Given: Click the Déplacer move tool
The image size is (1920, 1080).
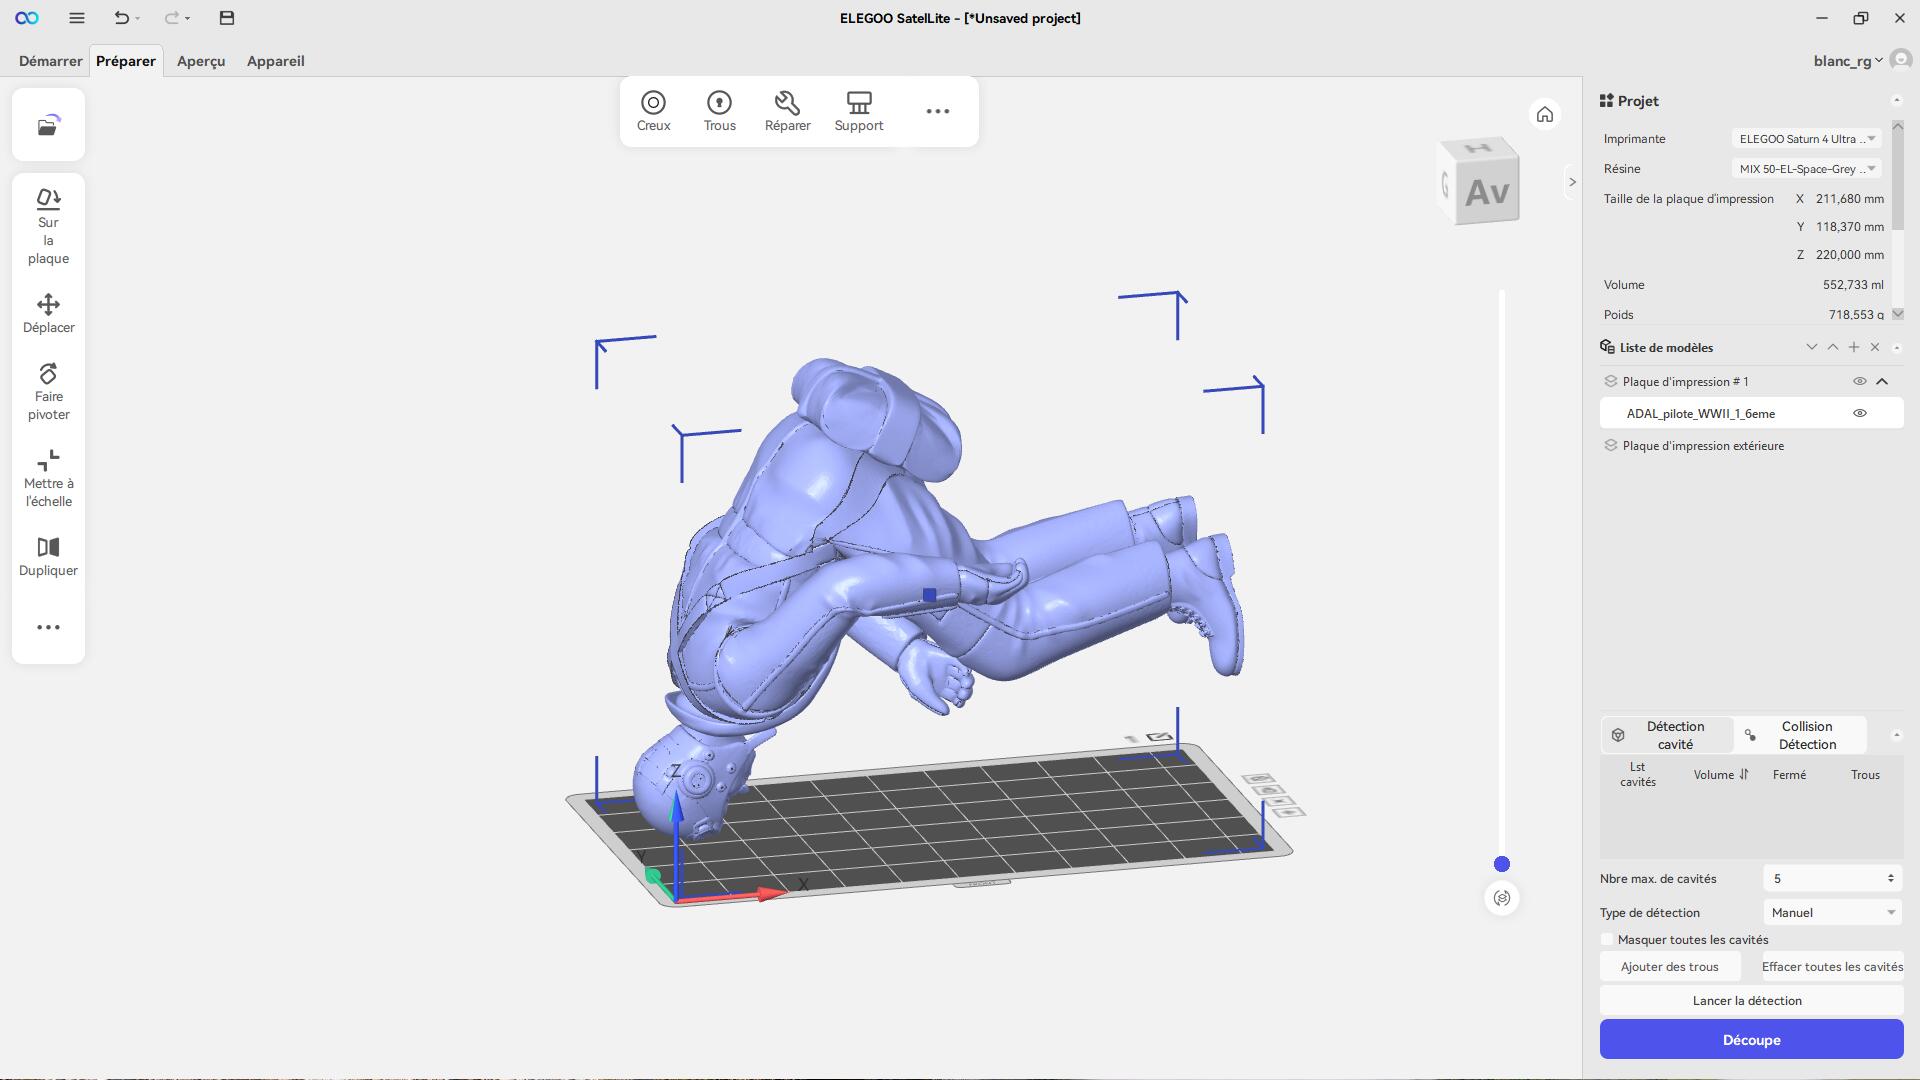Looking at the screenshot, I should 48,313.
